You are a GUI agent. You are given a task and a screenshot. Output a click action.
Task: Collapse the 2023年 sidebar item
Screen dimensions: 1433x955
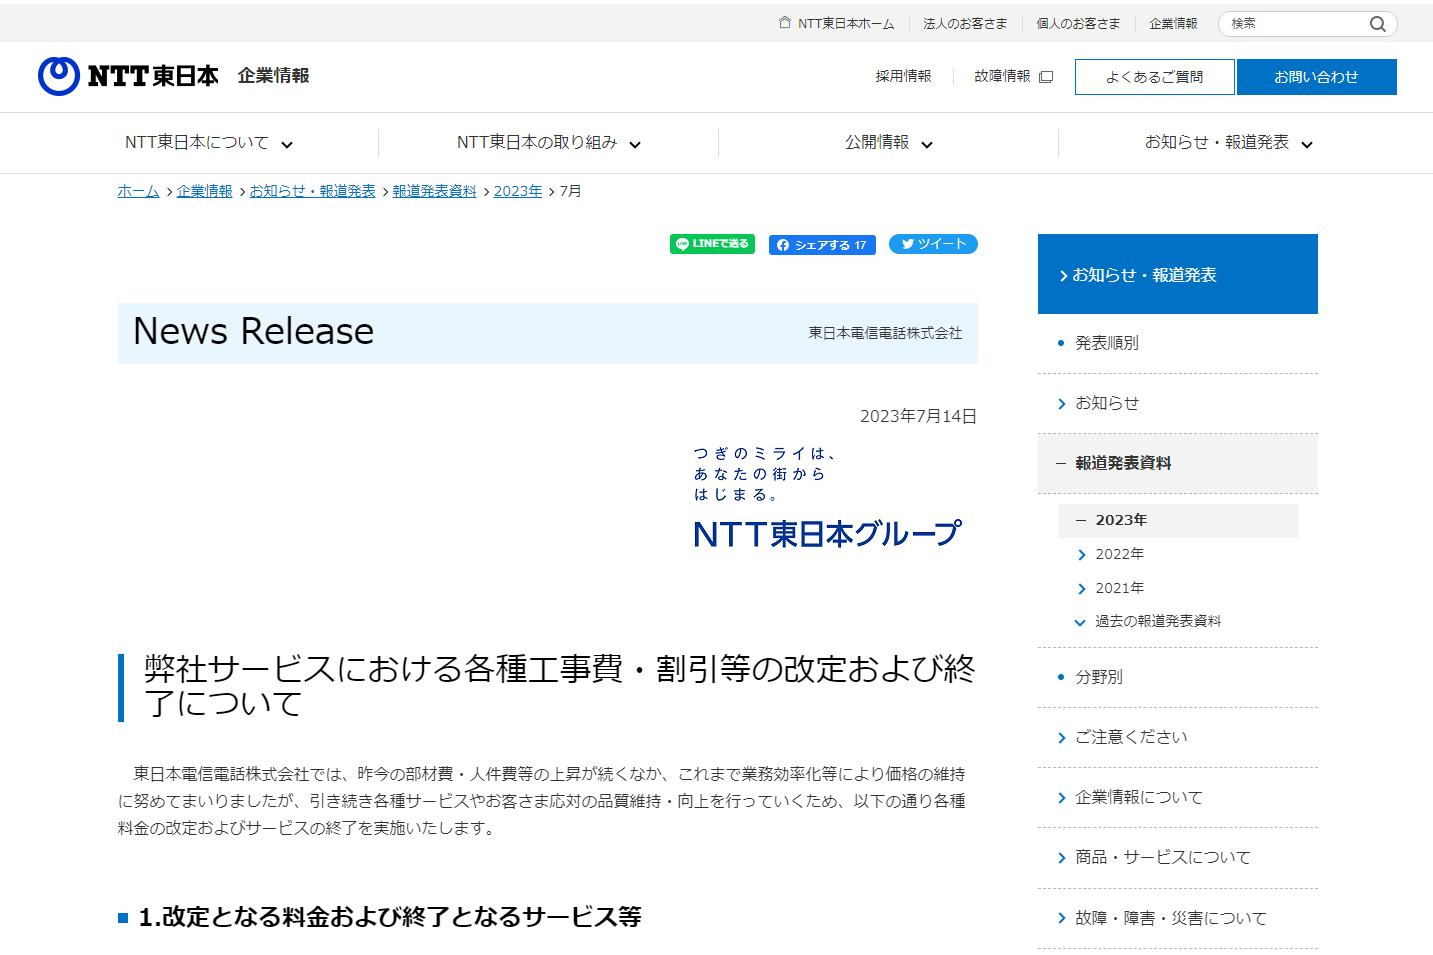coord(1178,520)
